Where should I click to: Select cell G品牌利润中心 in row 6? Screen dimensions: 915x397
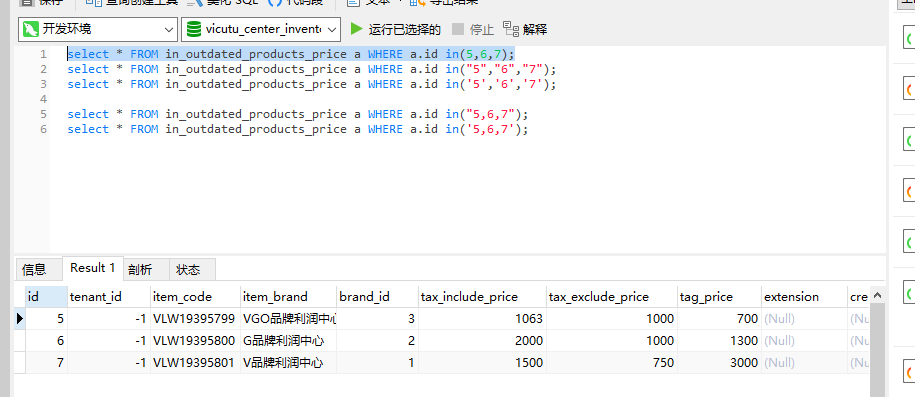click(288, 340)
